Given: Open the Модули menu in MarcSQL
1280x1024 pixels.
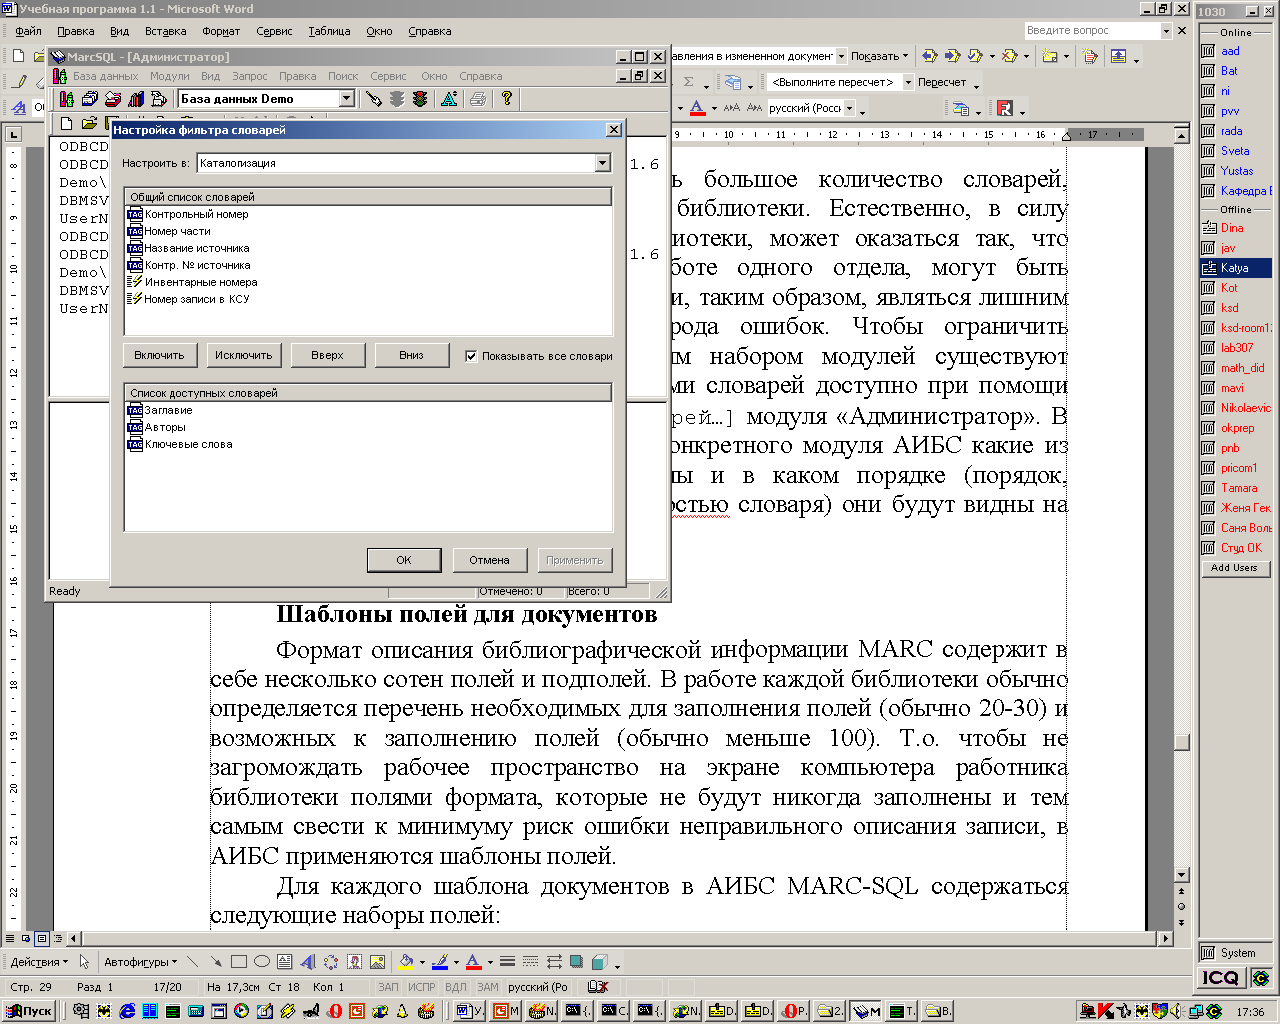Looking at the screenshot, I should click(x=169, y=76).
